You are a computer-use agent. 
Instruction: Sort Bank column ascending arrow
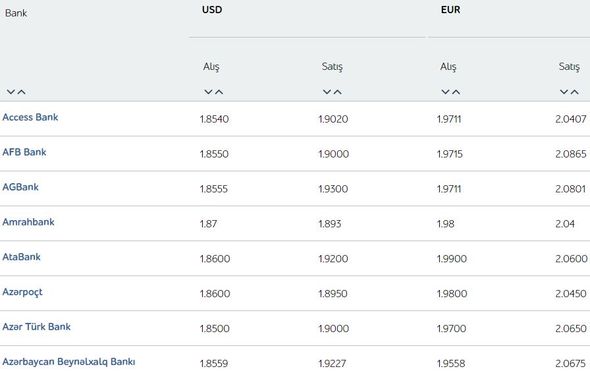point(21,92)
